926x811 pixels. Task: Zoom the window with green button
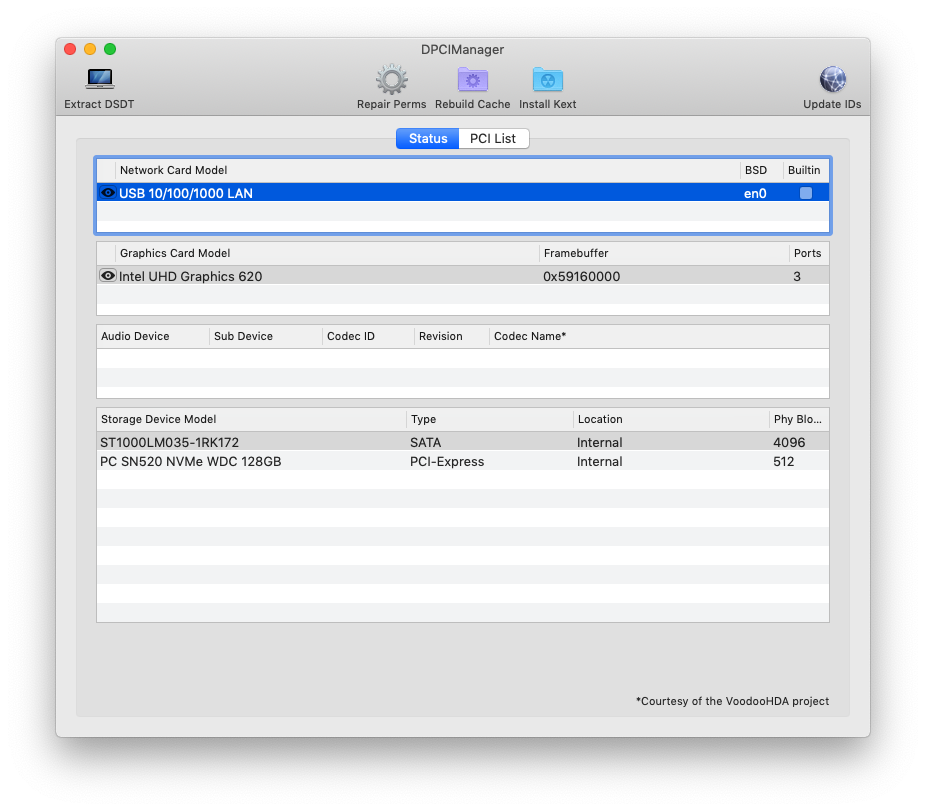point(110,49)
